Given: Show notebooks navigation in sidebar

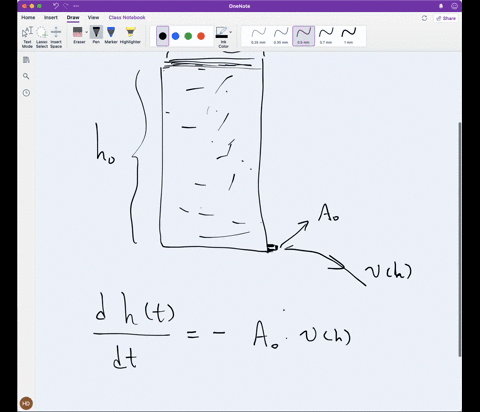Looking at the screenshot, I should [x=26, y=60].
